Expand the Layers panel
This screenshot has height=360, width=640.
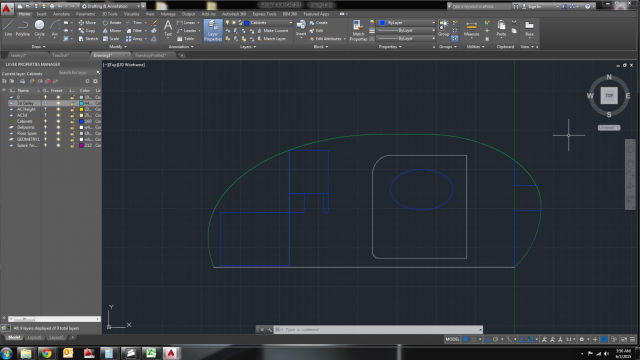[x=248, y=47]
